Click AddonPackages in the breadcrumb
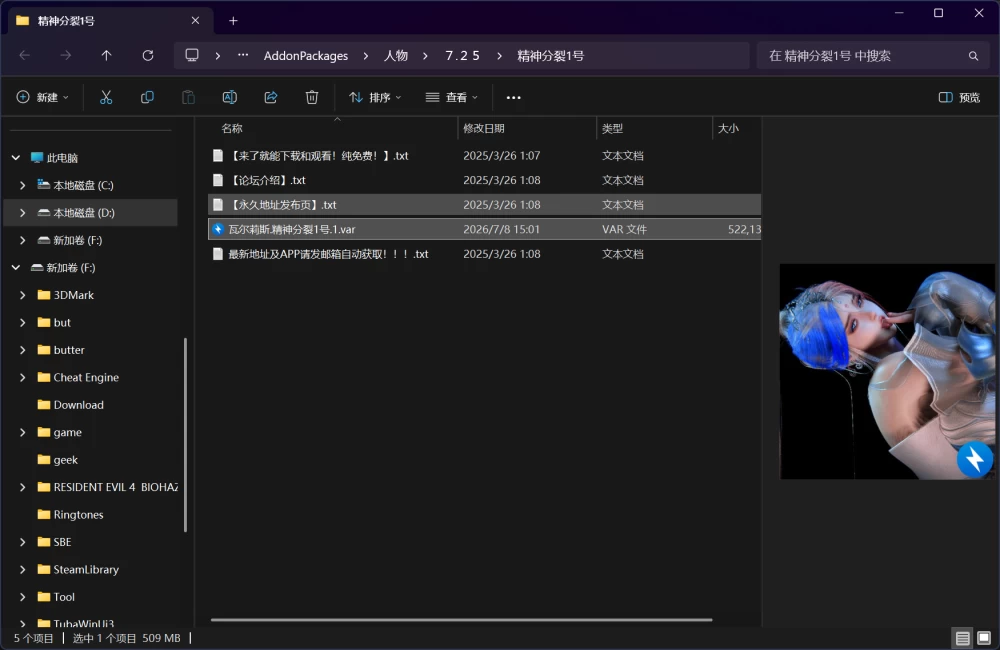 306,56
